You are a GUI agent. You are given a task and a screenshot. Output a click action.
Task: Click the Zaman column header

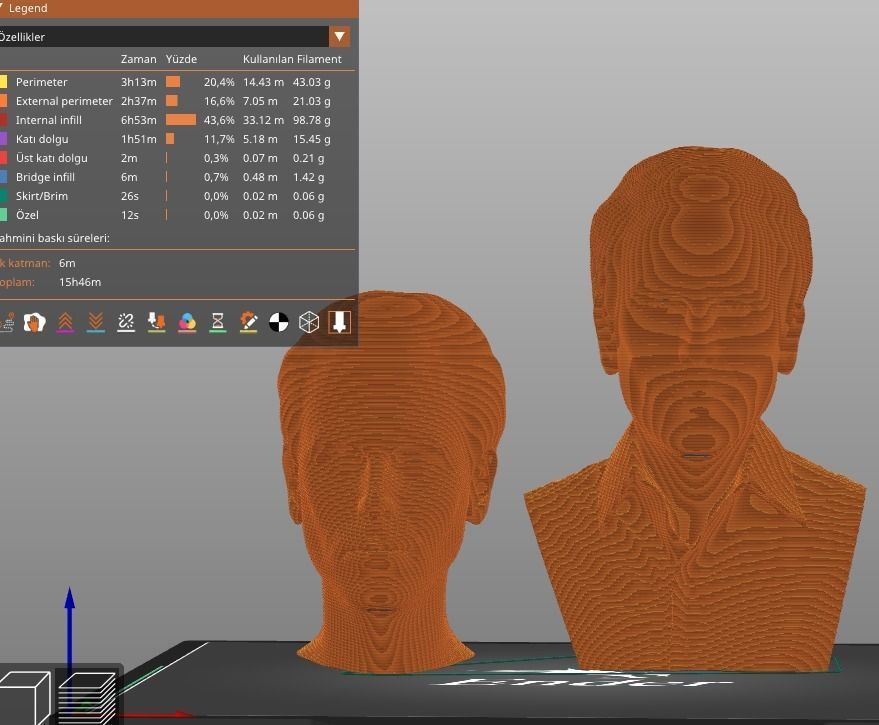coord(138,59)
